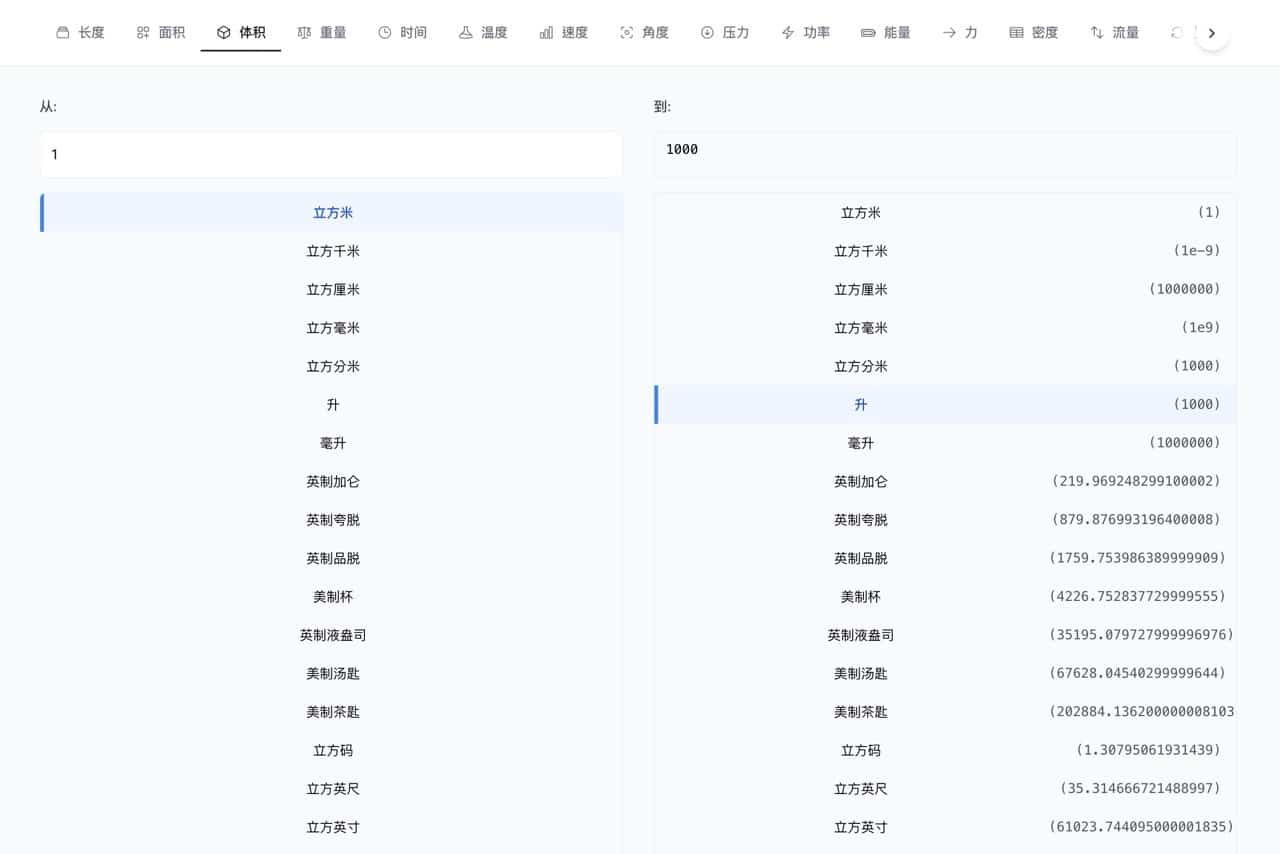Choose target unit 英制加仑 (219.969...)
1280x854 pixels.
(945, 482)
